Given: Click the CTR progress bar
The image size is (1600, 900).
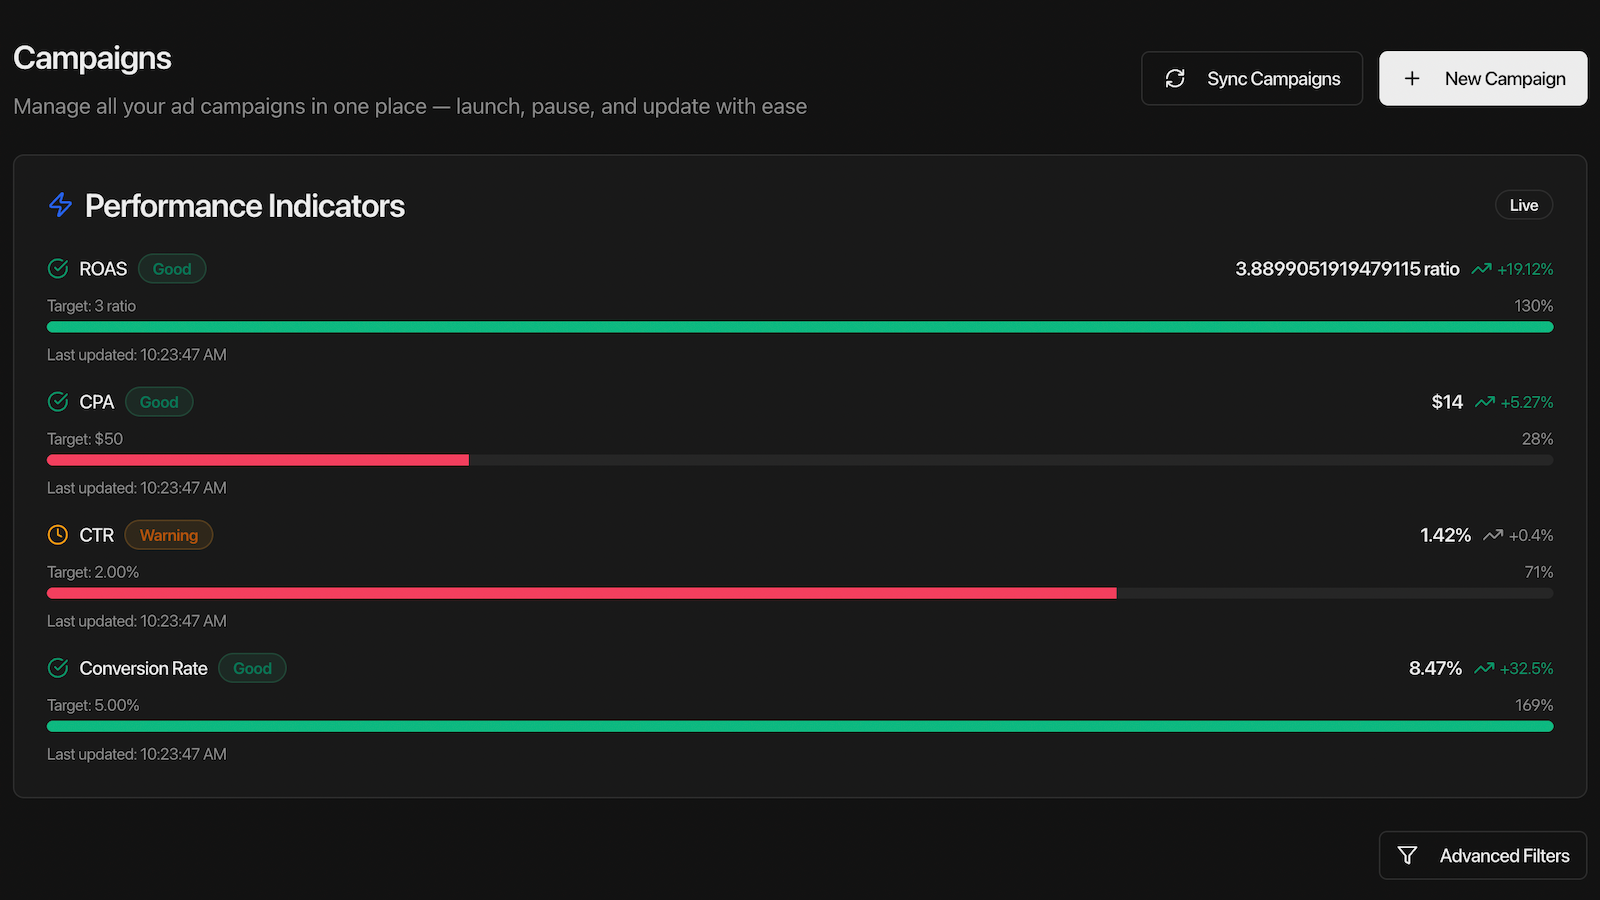Looking at the screenshot, I should coord(800,593).
